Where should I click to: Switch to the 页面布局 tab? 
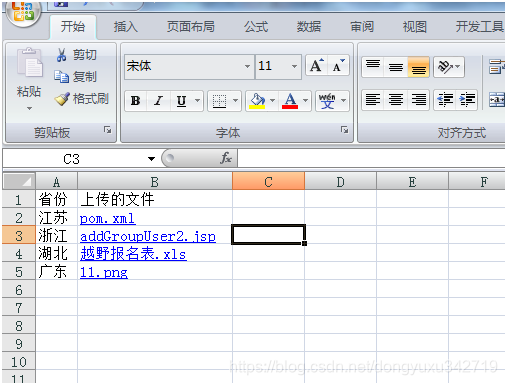tap(191, 27)
